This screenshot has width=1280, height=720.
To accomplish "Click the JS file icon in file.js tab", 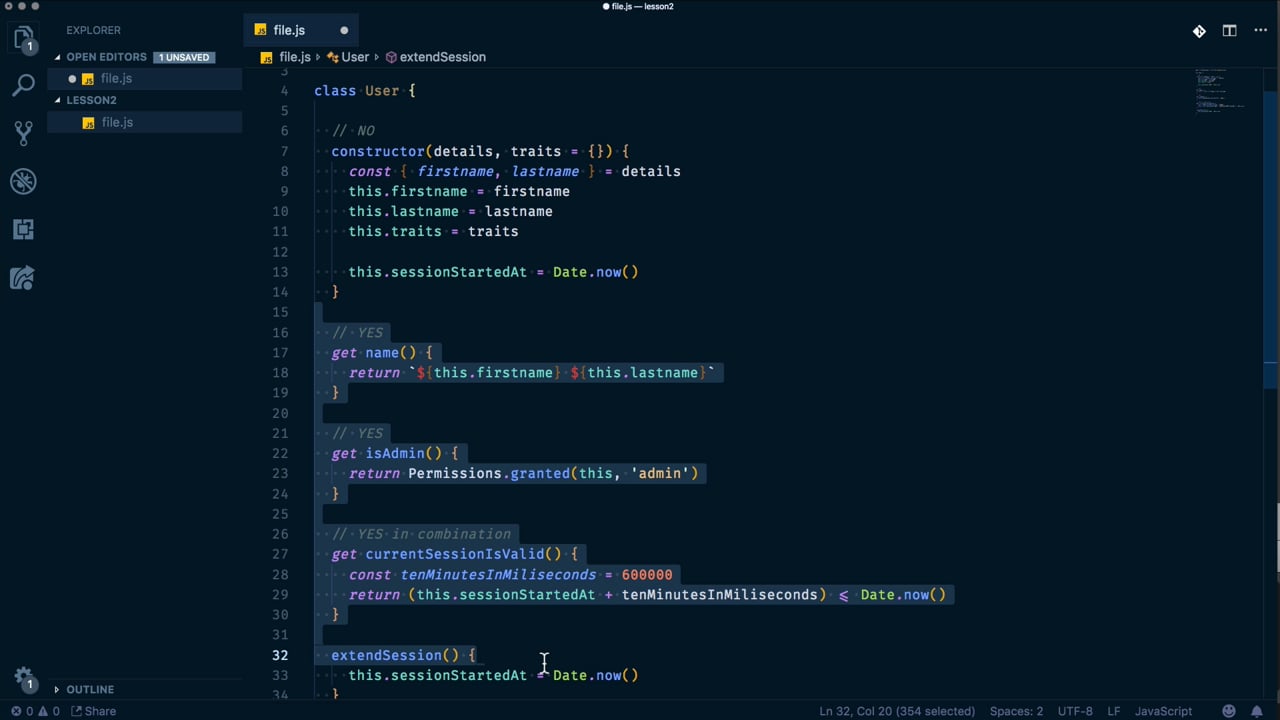I will pyautogui.click(x=261, y=31).
